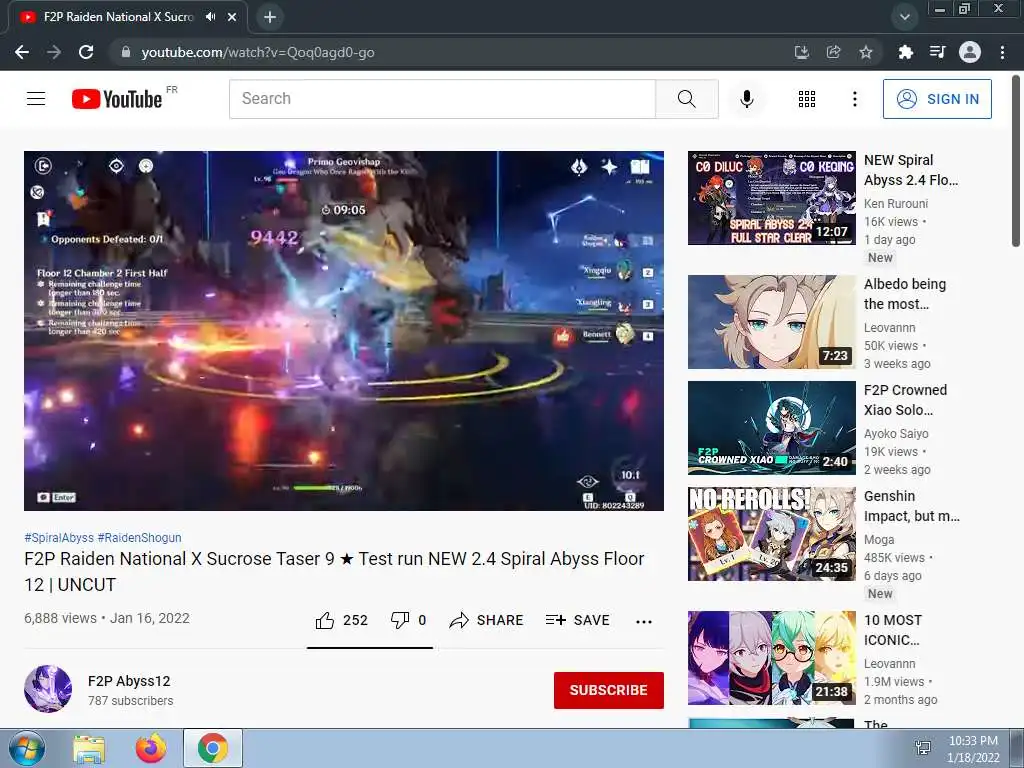Click the share page icon in address bar
Screen dimensions: 1024x768
click(833, 52)
